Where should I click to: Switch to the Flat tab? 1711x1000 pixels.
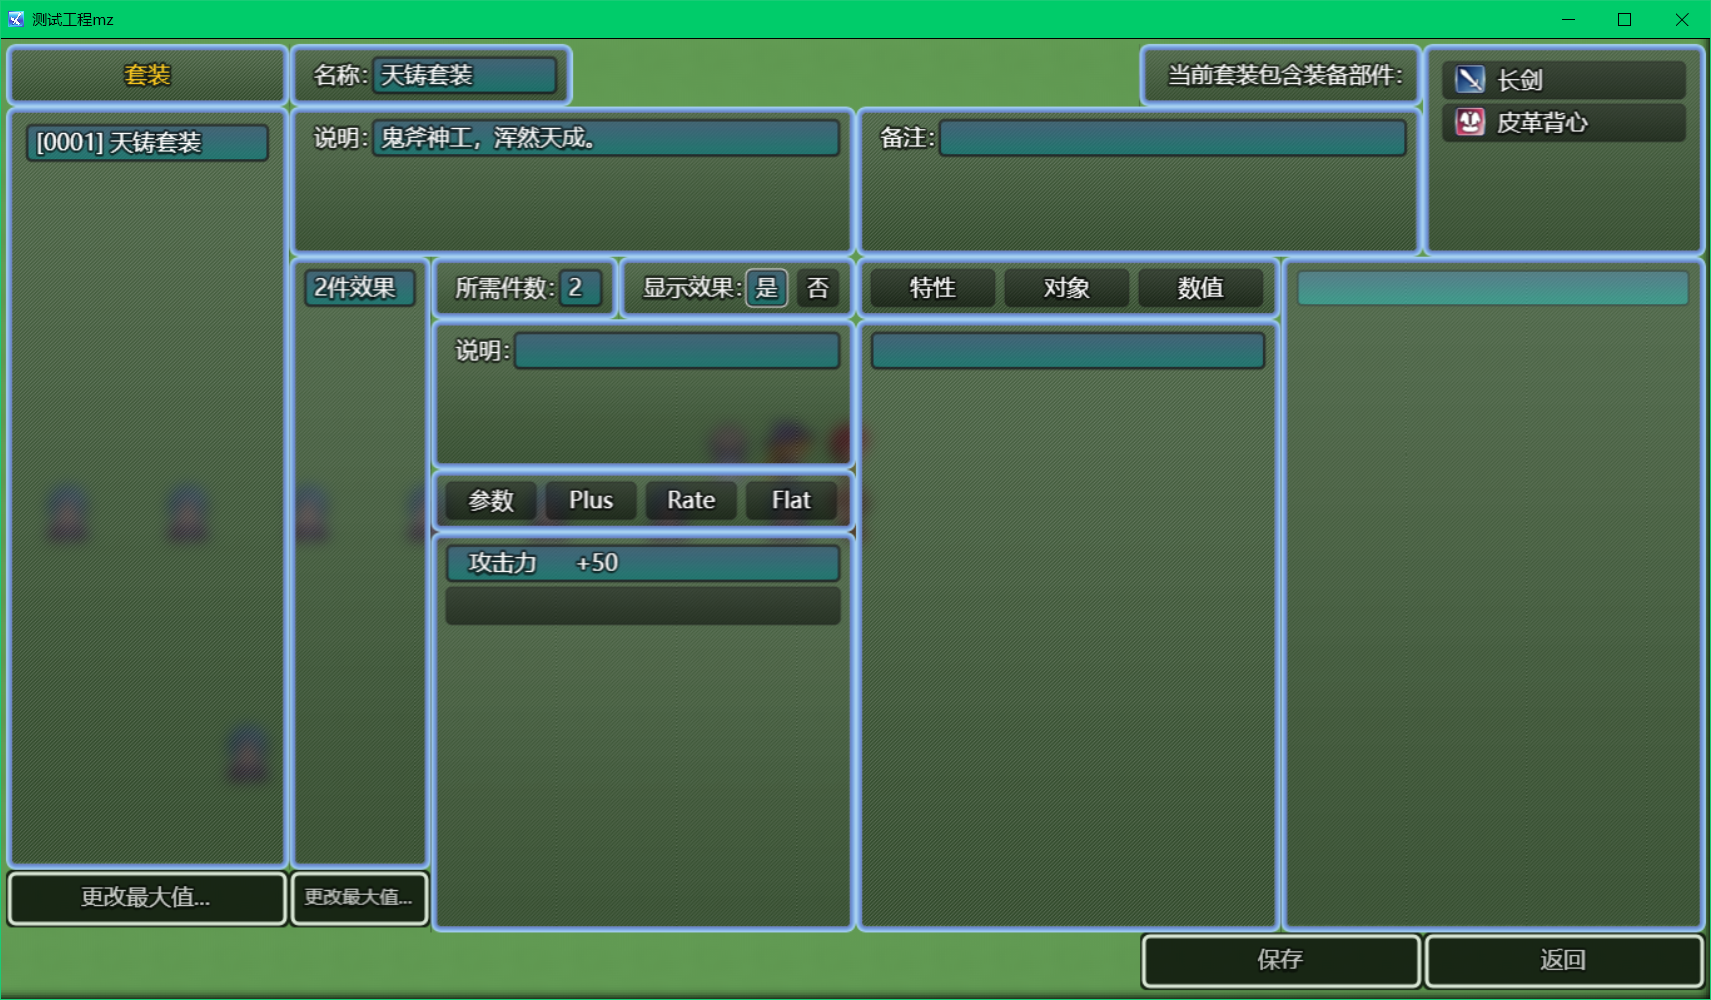pos(791,500)
